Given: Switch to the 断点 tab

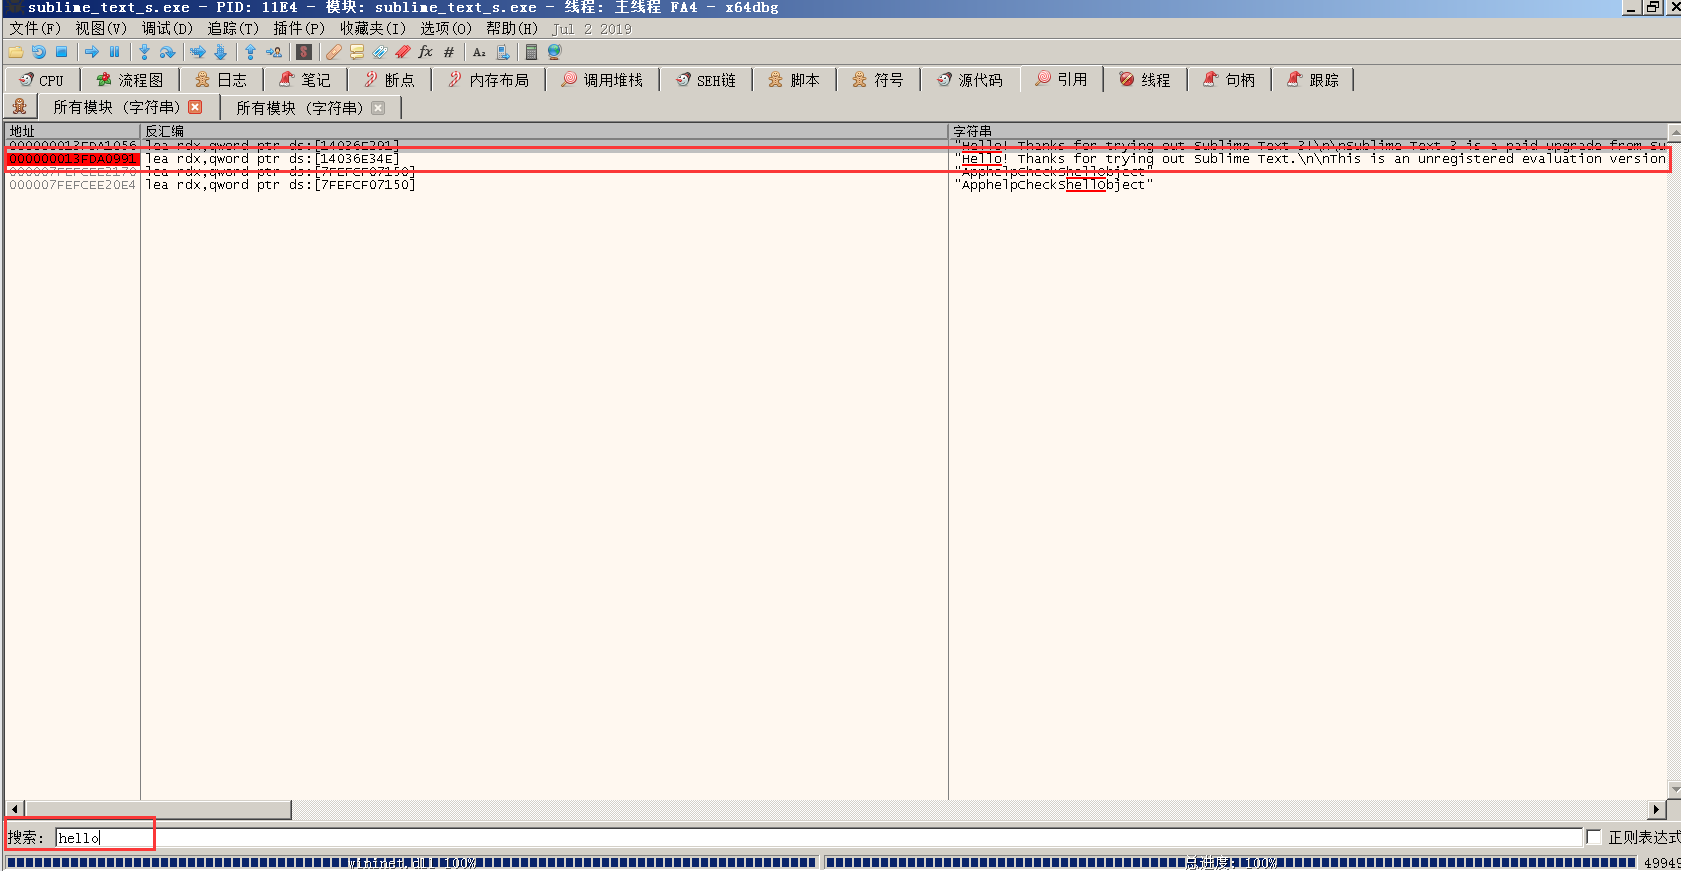Looking at the screenshot, I should (x=389, y=80).
